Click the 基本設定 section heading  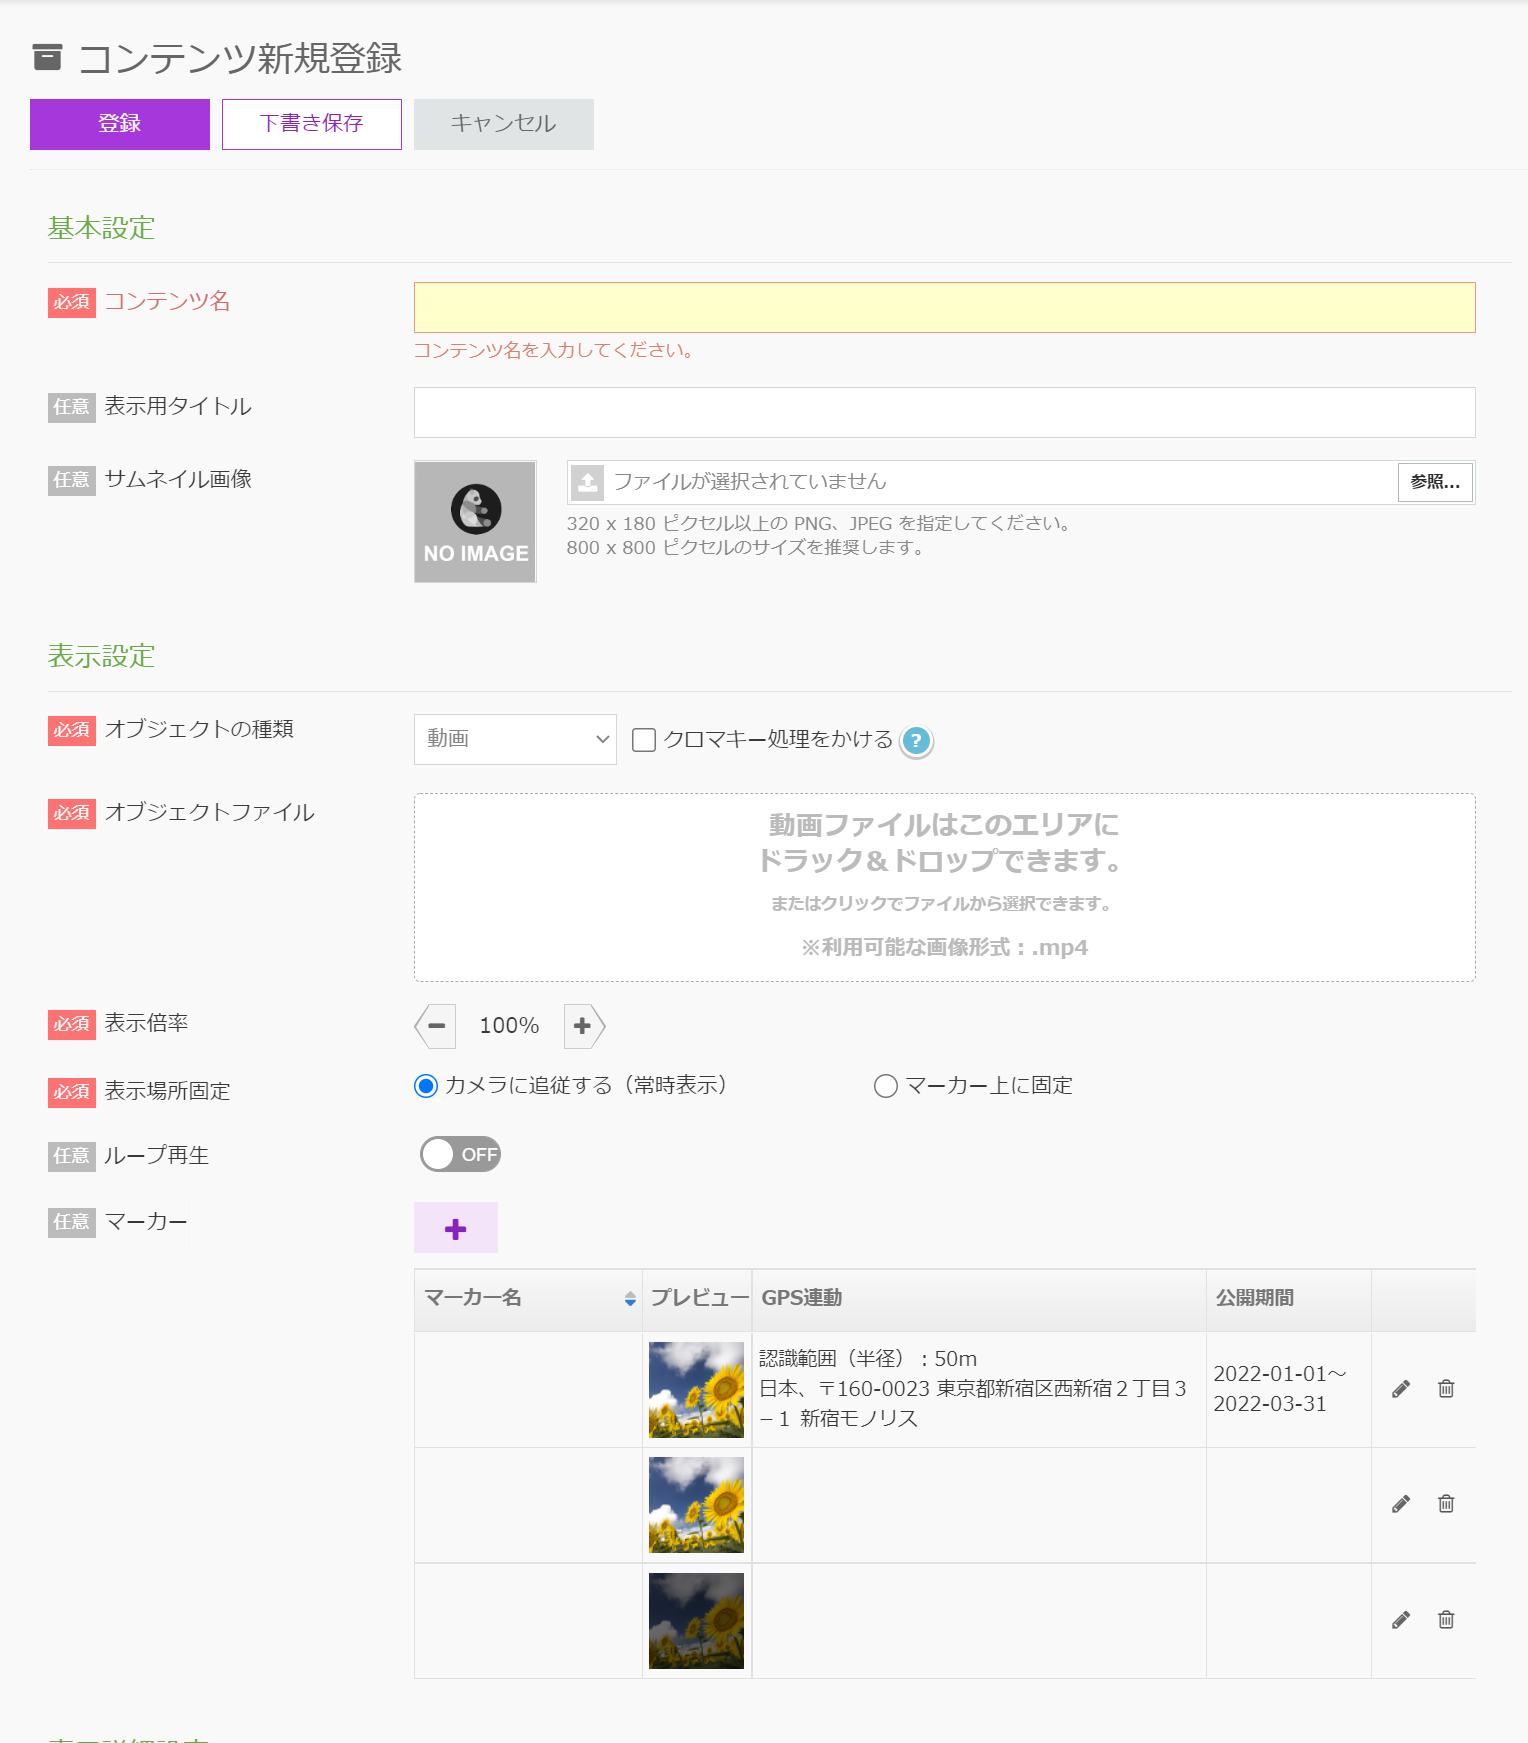pyautogui.click(x=101, y=228)
